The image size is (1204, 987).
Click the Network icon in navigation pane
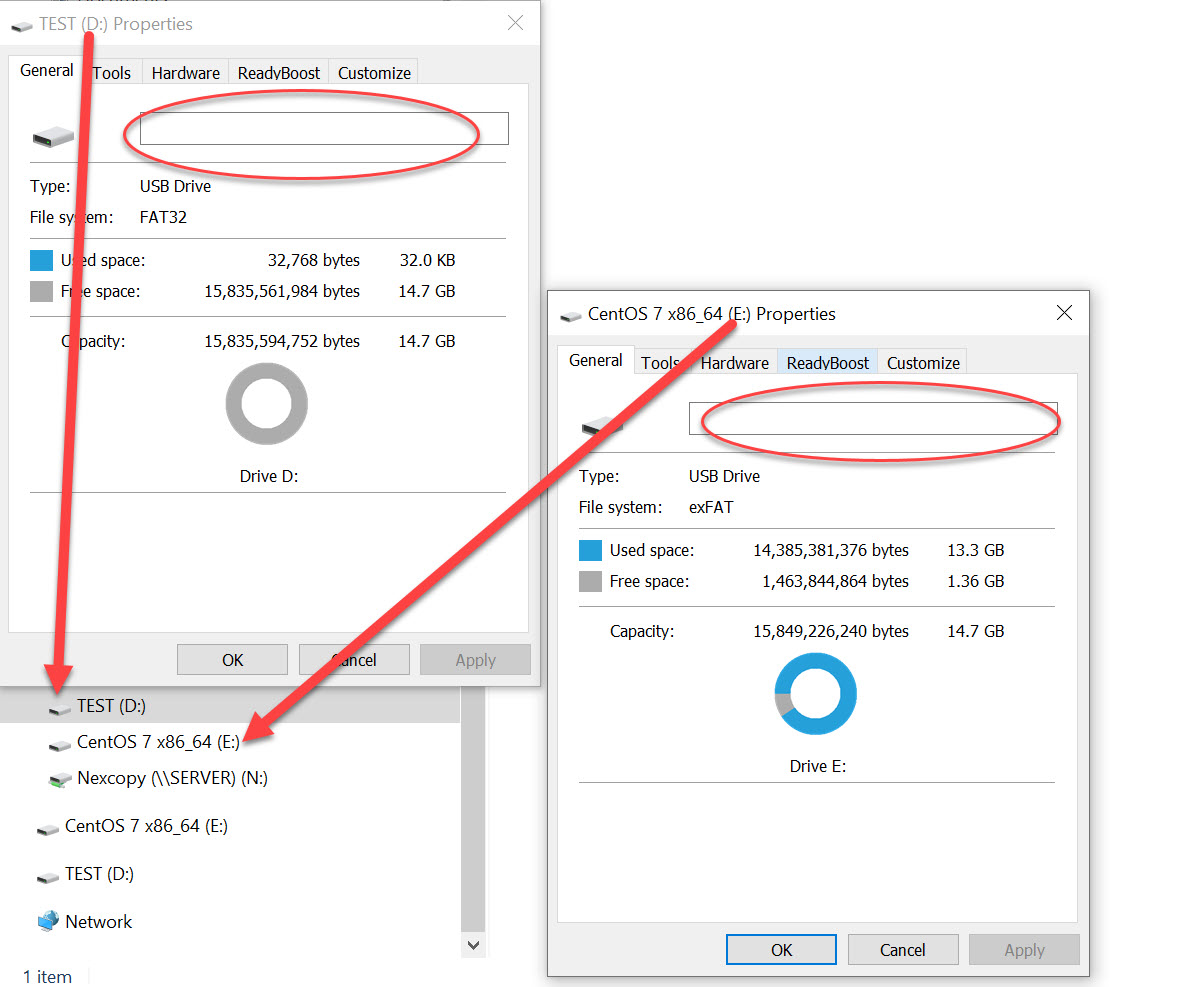[48, 921]
